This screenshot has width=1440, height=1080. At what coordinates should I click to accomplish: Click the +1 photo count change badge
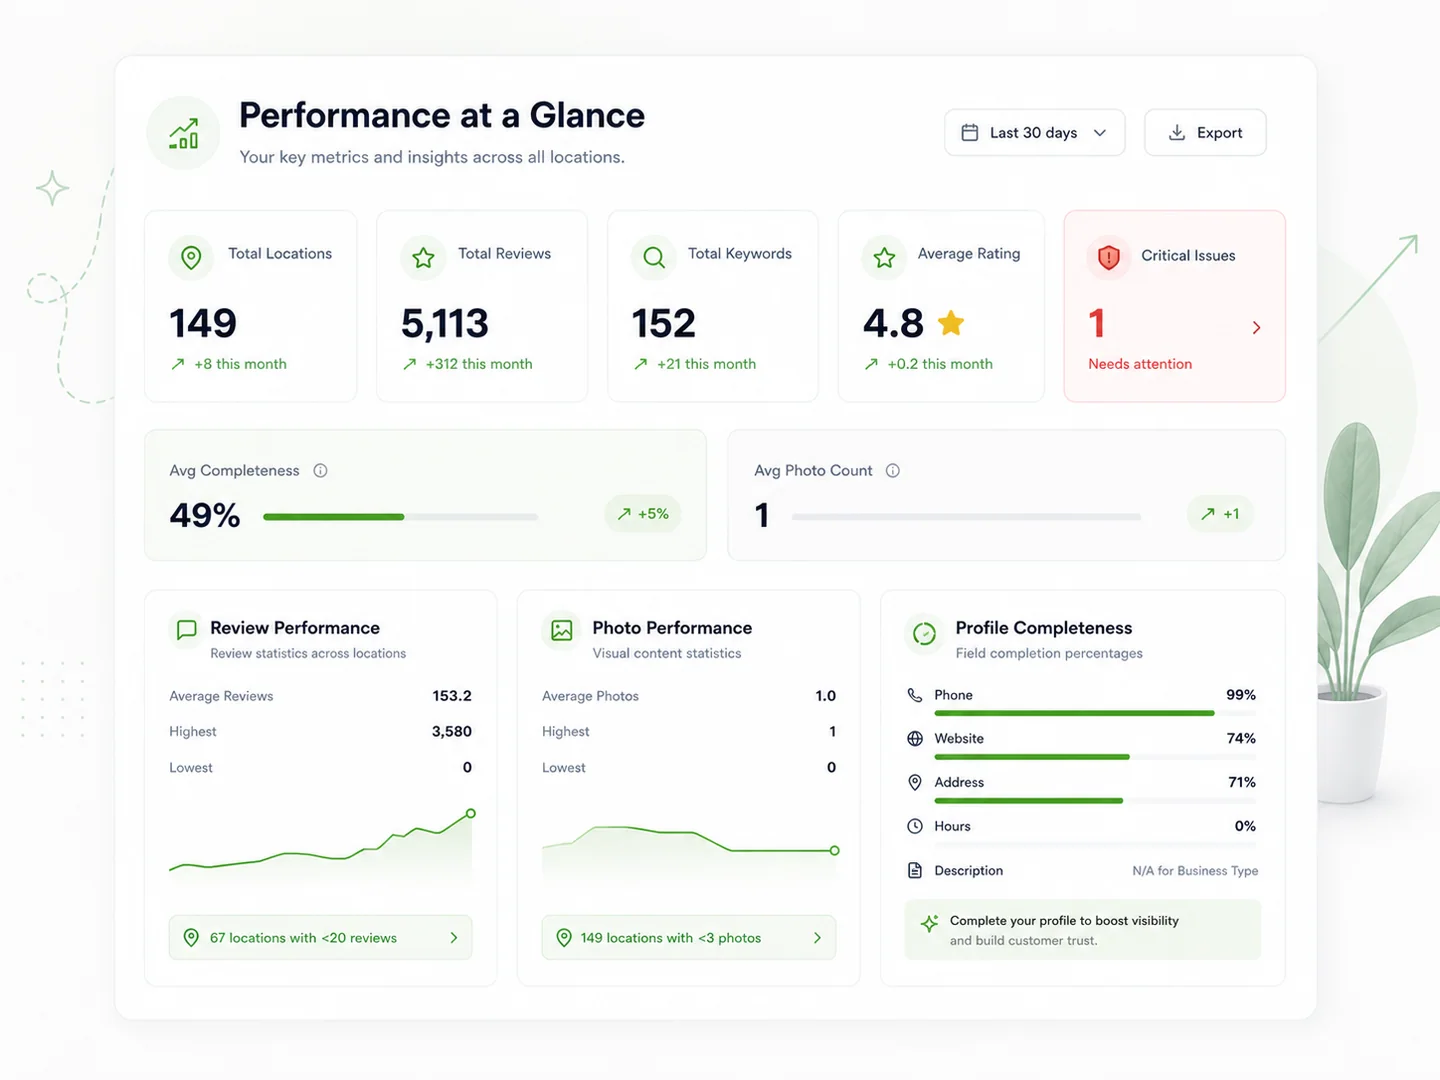[x=1220, y=514]
